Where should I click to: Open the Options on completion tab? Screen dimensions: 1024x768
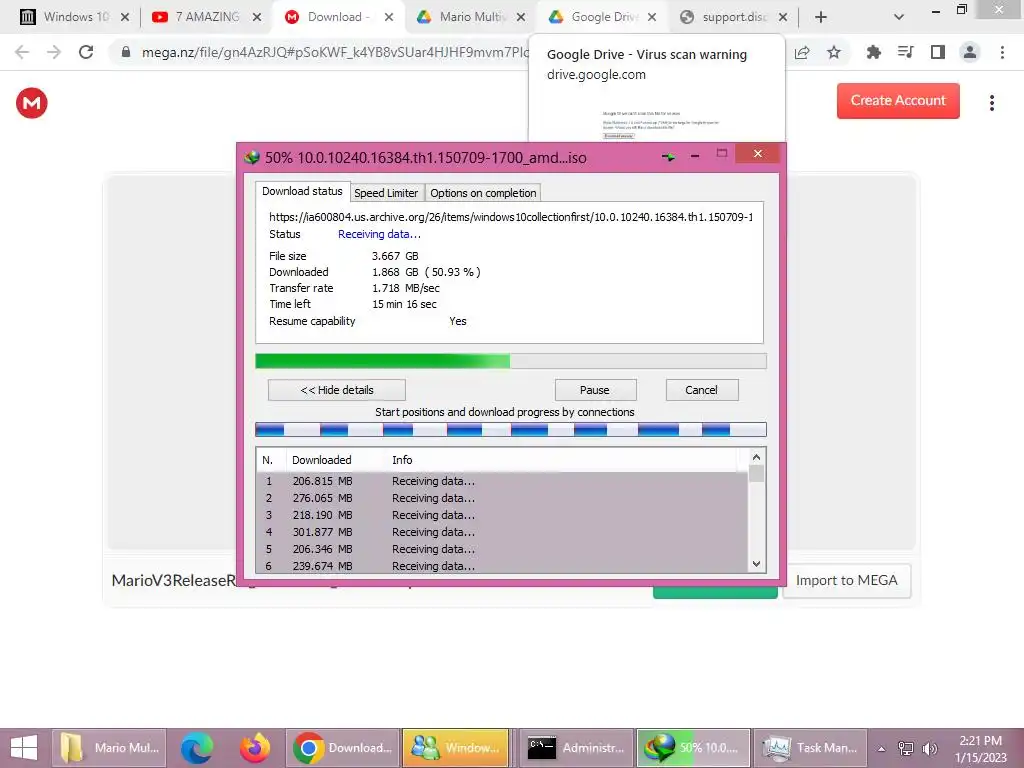(x=483, y=193)
